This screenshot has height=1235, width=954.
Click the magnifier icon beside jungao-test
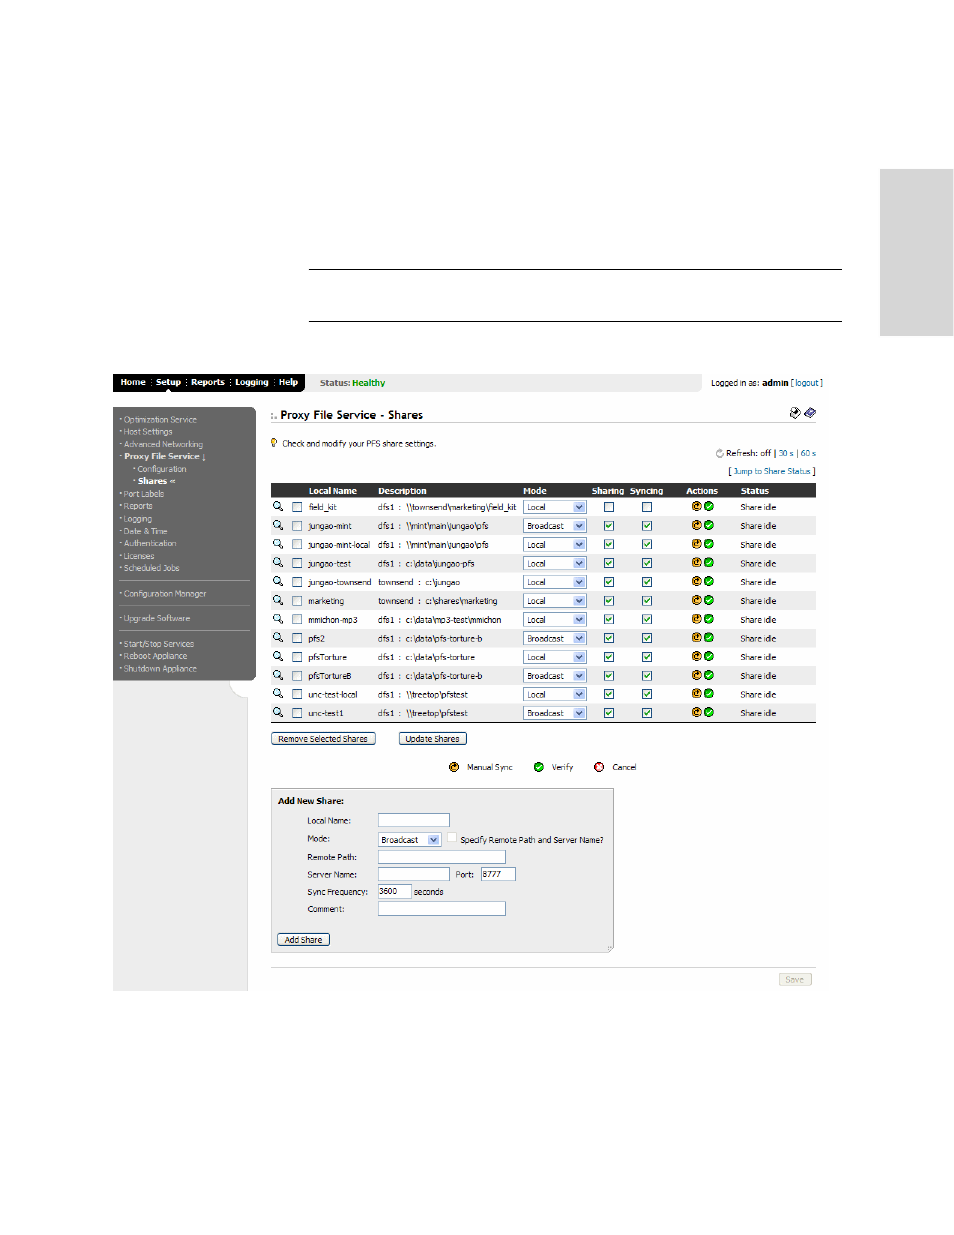click(x=278, y=563)
